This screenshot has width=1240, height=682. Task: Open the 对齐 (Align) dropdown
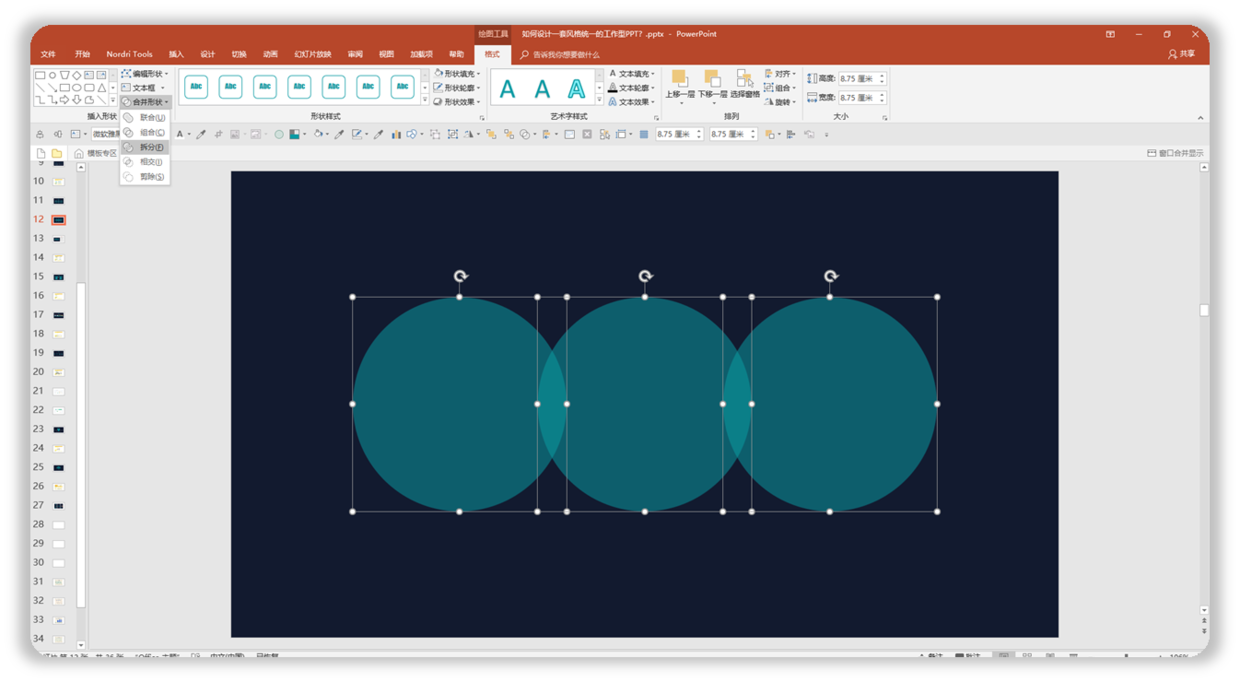coord(781,74)
